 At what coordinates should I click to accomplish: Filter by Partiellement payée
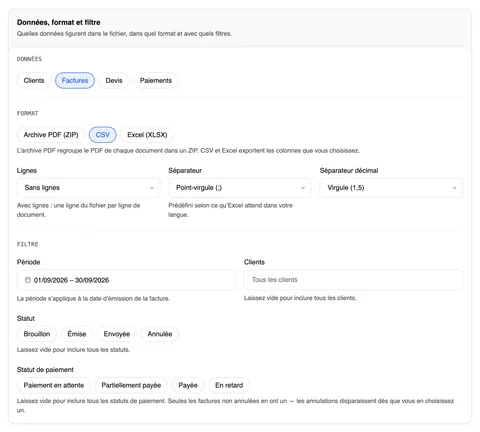pos(131,385)
